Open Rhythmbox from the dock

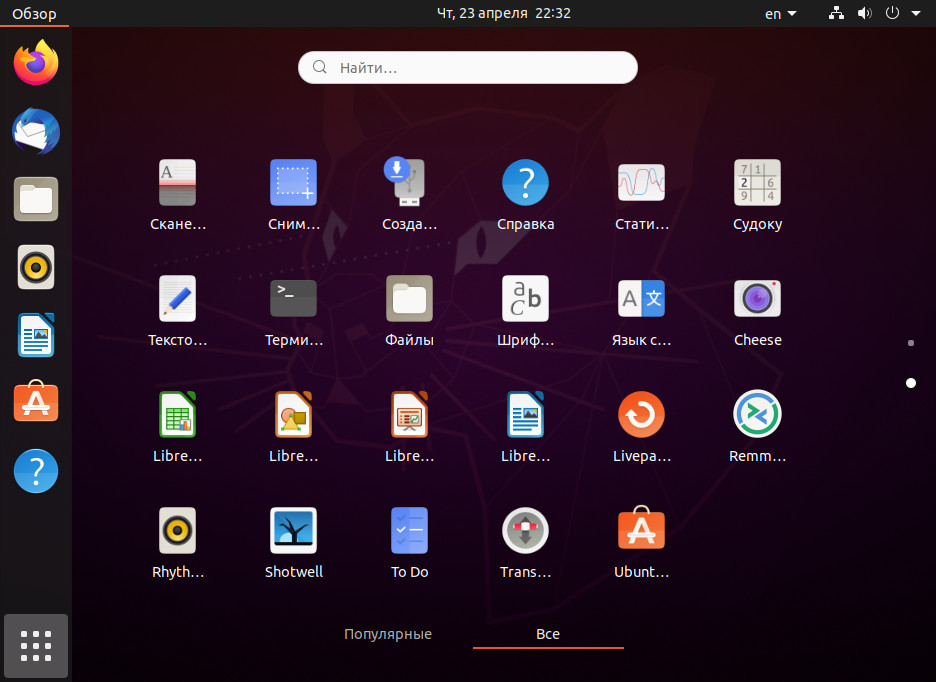coord(36,267)
